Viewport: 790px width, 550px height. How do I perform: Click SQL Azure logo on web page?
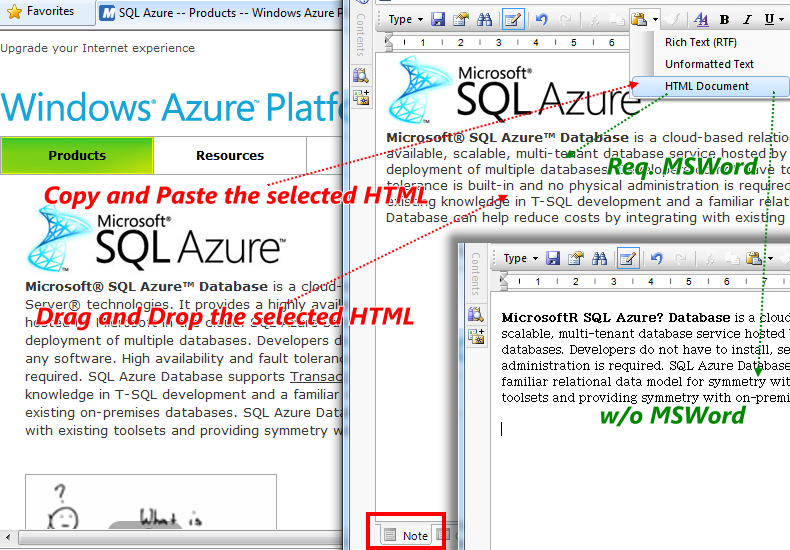pyautogui.click(x=156, y=238)
